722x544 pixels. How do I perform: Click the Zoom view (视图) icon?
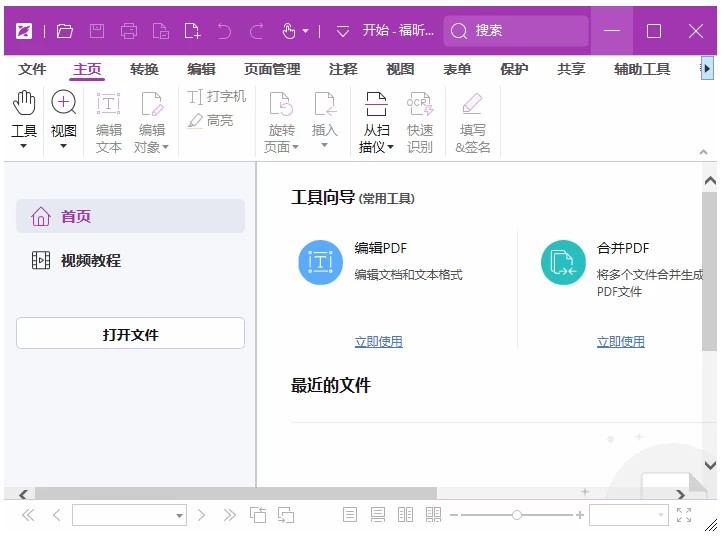pos(64,103)
